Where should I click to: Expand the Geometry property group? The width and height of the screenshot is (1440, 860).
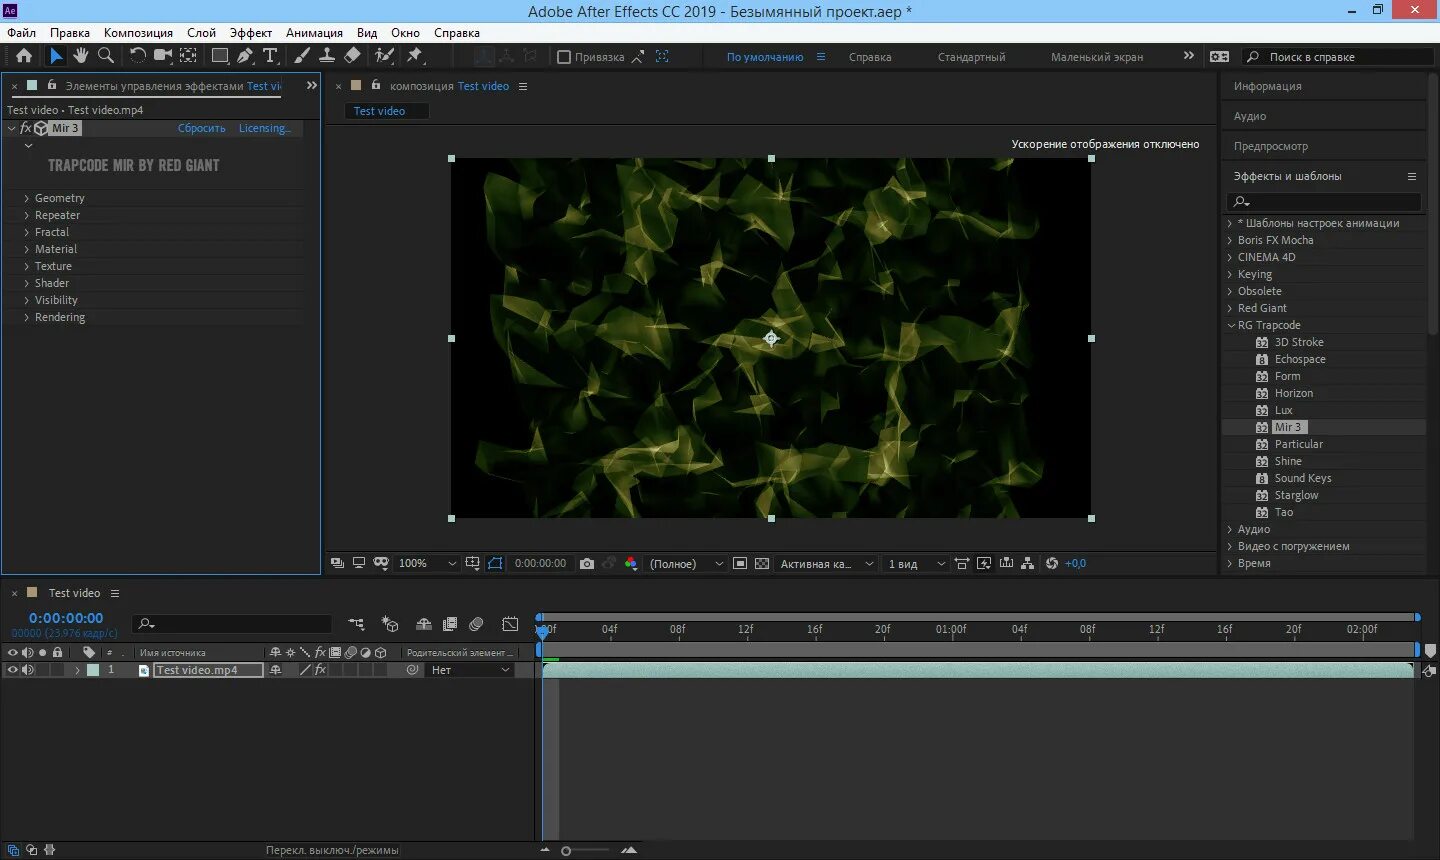point(26,198)
